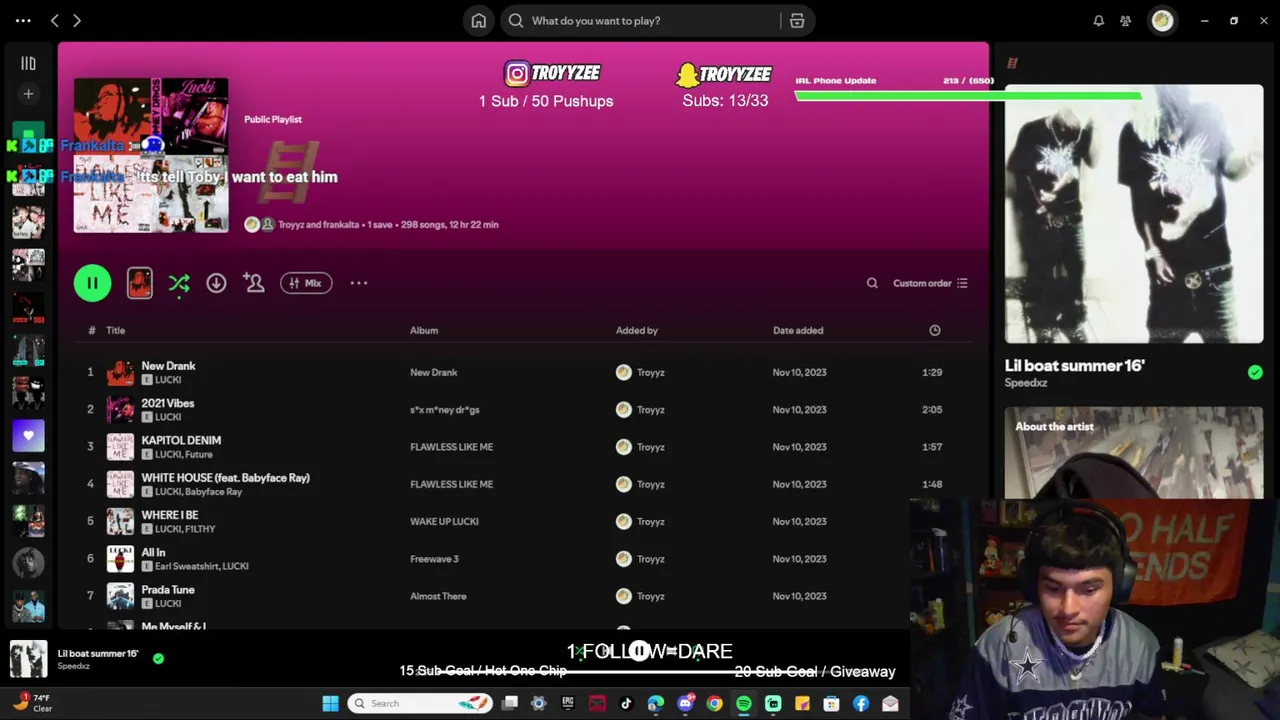The width and height of the screenshot is (1280, 720).
Task: Click the WAKE UP LUCKI album text
Action: [x=444, y=521]
